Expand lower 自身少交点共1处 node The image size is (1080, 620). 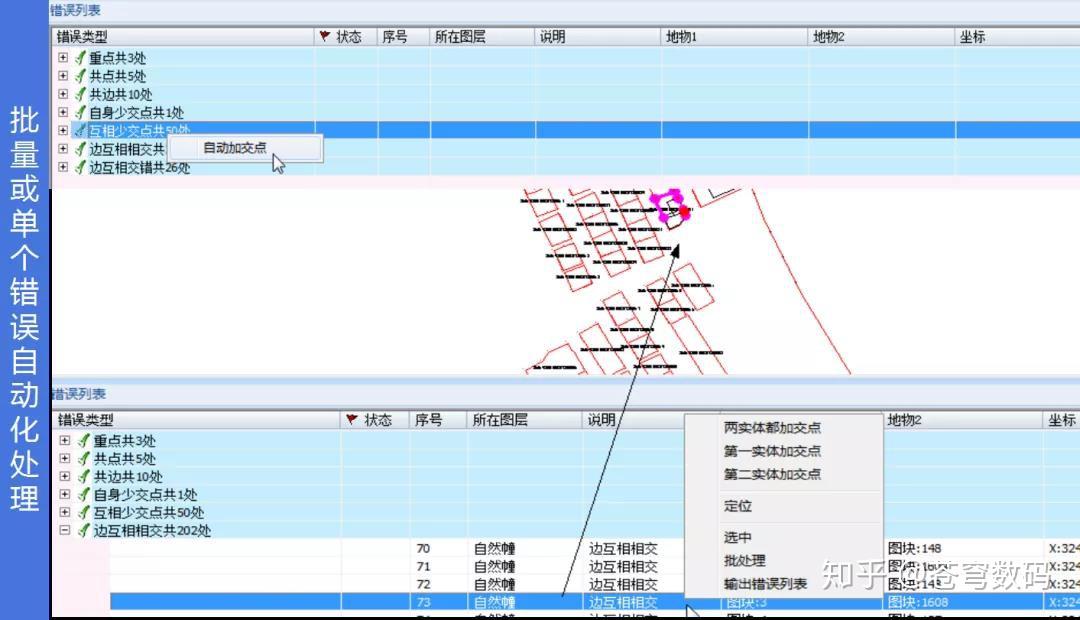point(65,494)
